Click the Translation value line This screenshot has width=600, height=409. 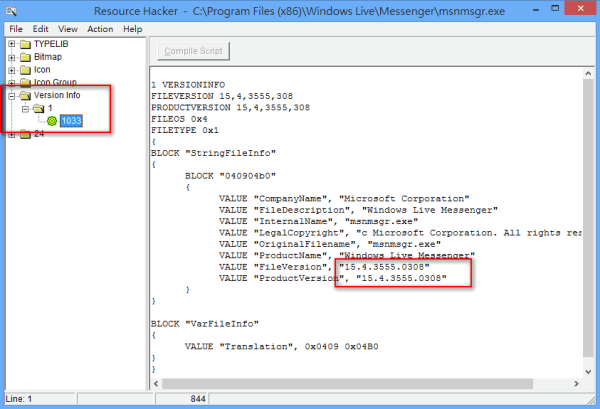282,347
